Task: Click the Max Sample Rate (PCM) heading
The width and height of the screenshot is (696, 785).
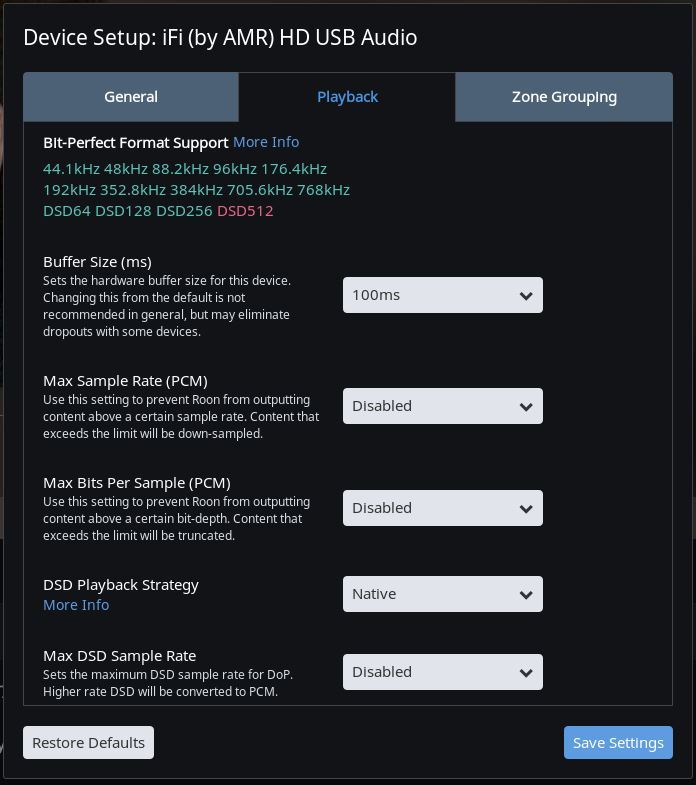Action: point(125,381)
